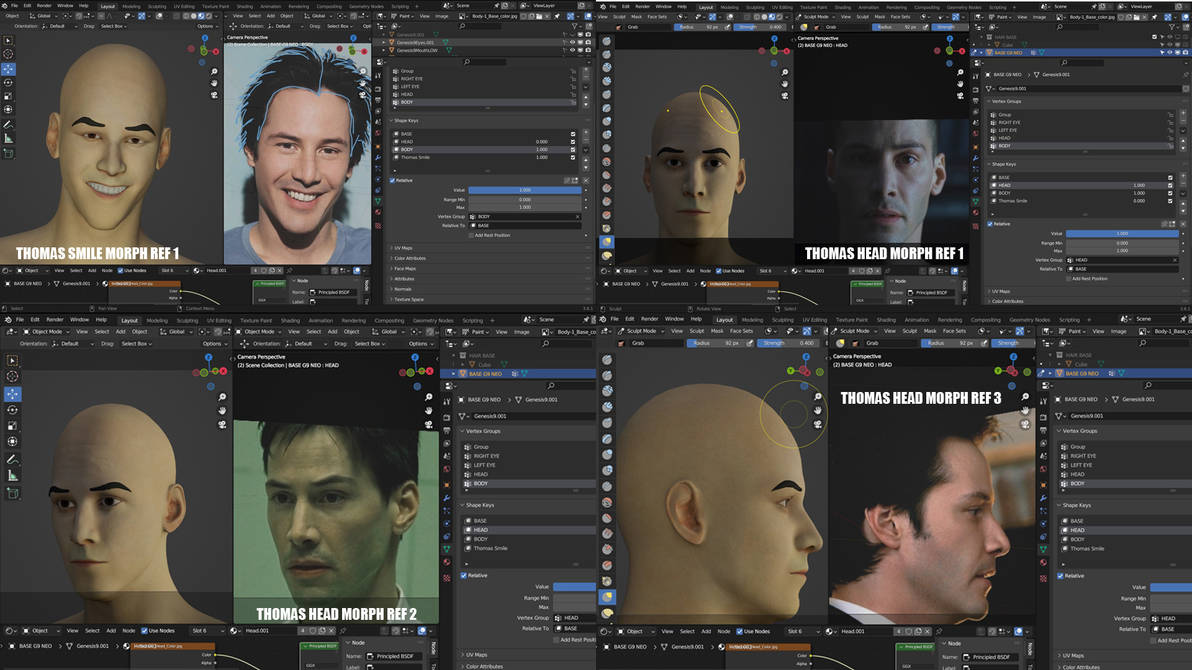Select the Clay Strips brush in bottom-right Blender window
The width and height of the screenshot is (1192, 670).
[607, 407]
